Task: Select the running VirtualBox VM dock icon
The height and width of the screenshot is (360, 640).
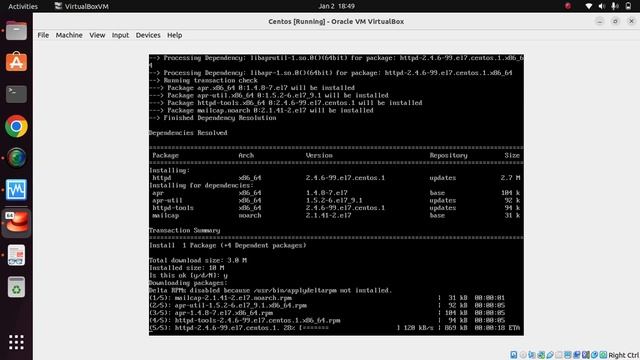Action: [x=16, y=222]
